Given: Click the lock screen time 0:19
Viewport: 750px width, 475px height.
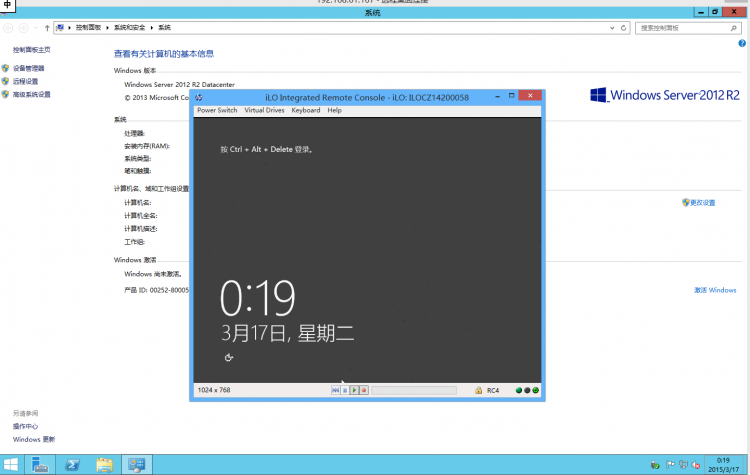Looking at the screenshot, I should (x=257, y=298).
